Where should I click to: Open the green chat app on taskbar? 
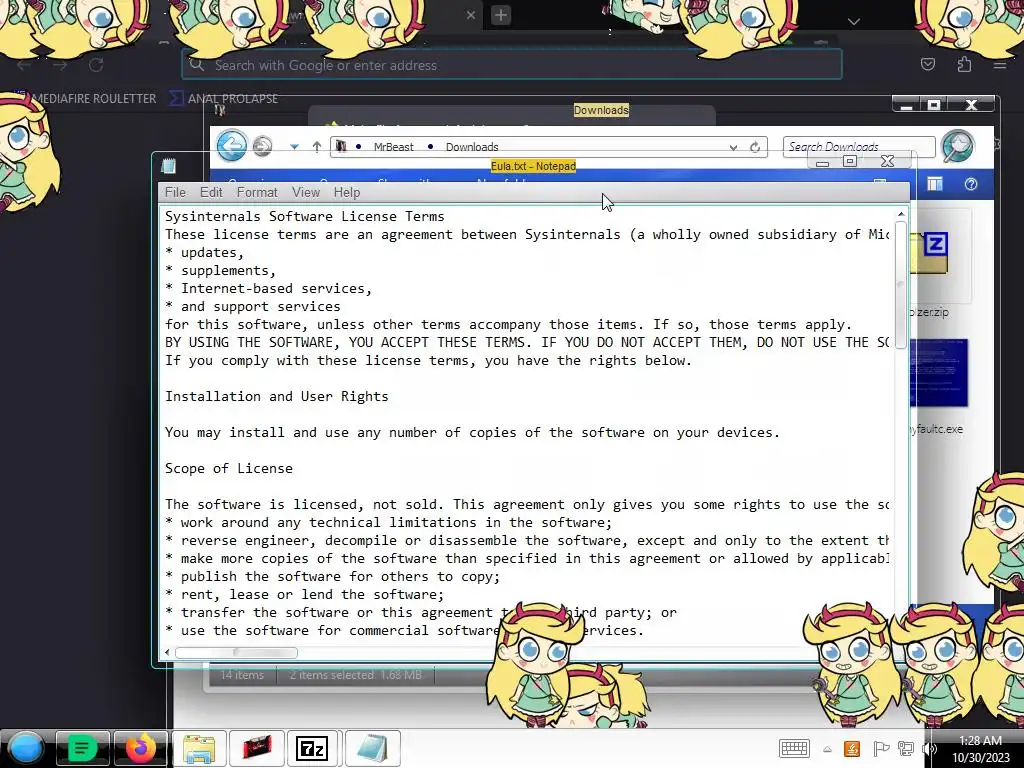(x=82, y=748)
